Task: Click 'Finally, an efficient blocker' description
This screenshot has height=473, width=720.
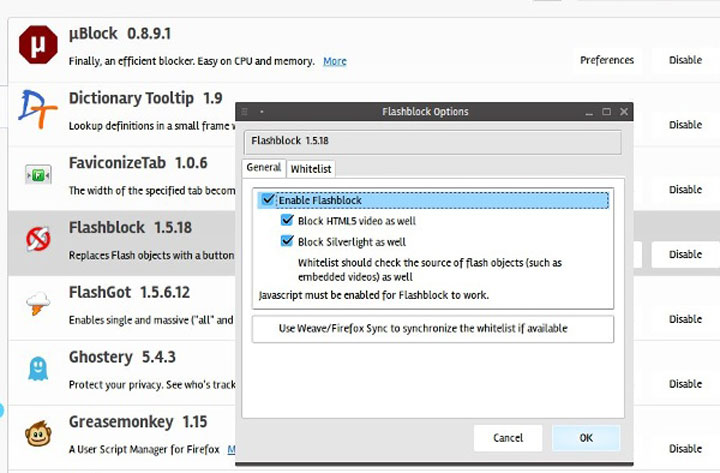Action: click(191, 61)
